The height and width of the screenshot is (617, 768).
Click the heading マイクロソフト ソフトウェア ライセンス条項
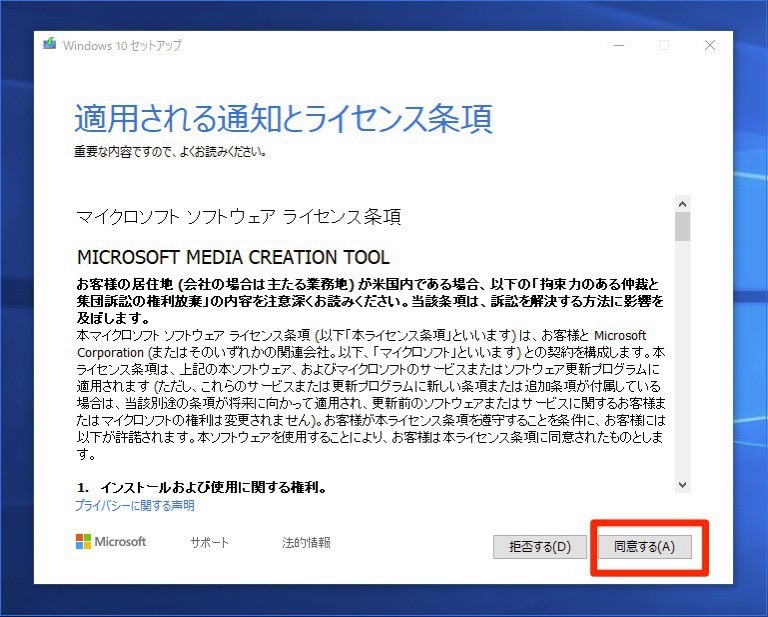pos(239,216)
